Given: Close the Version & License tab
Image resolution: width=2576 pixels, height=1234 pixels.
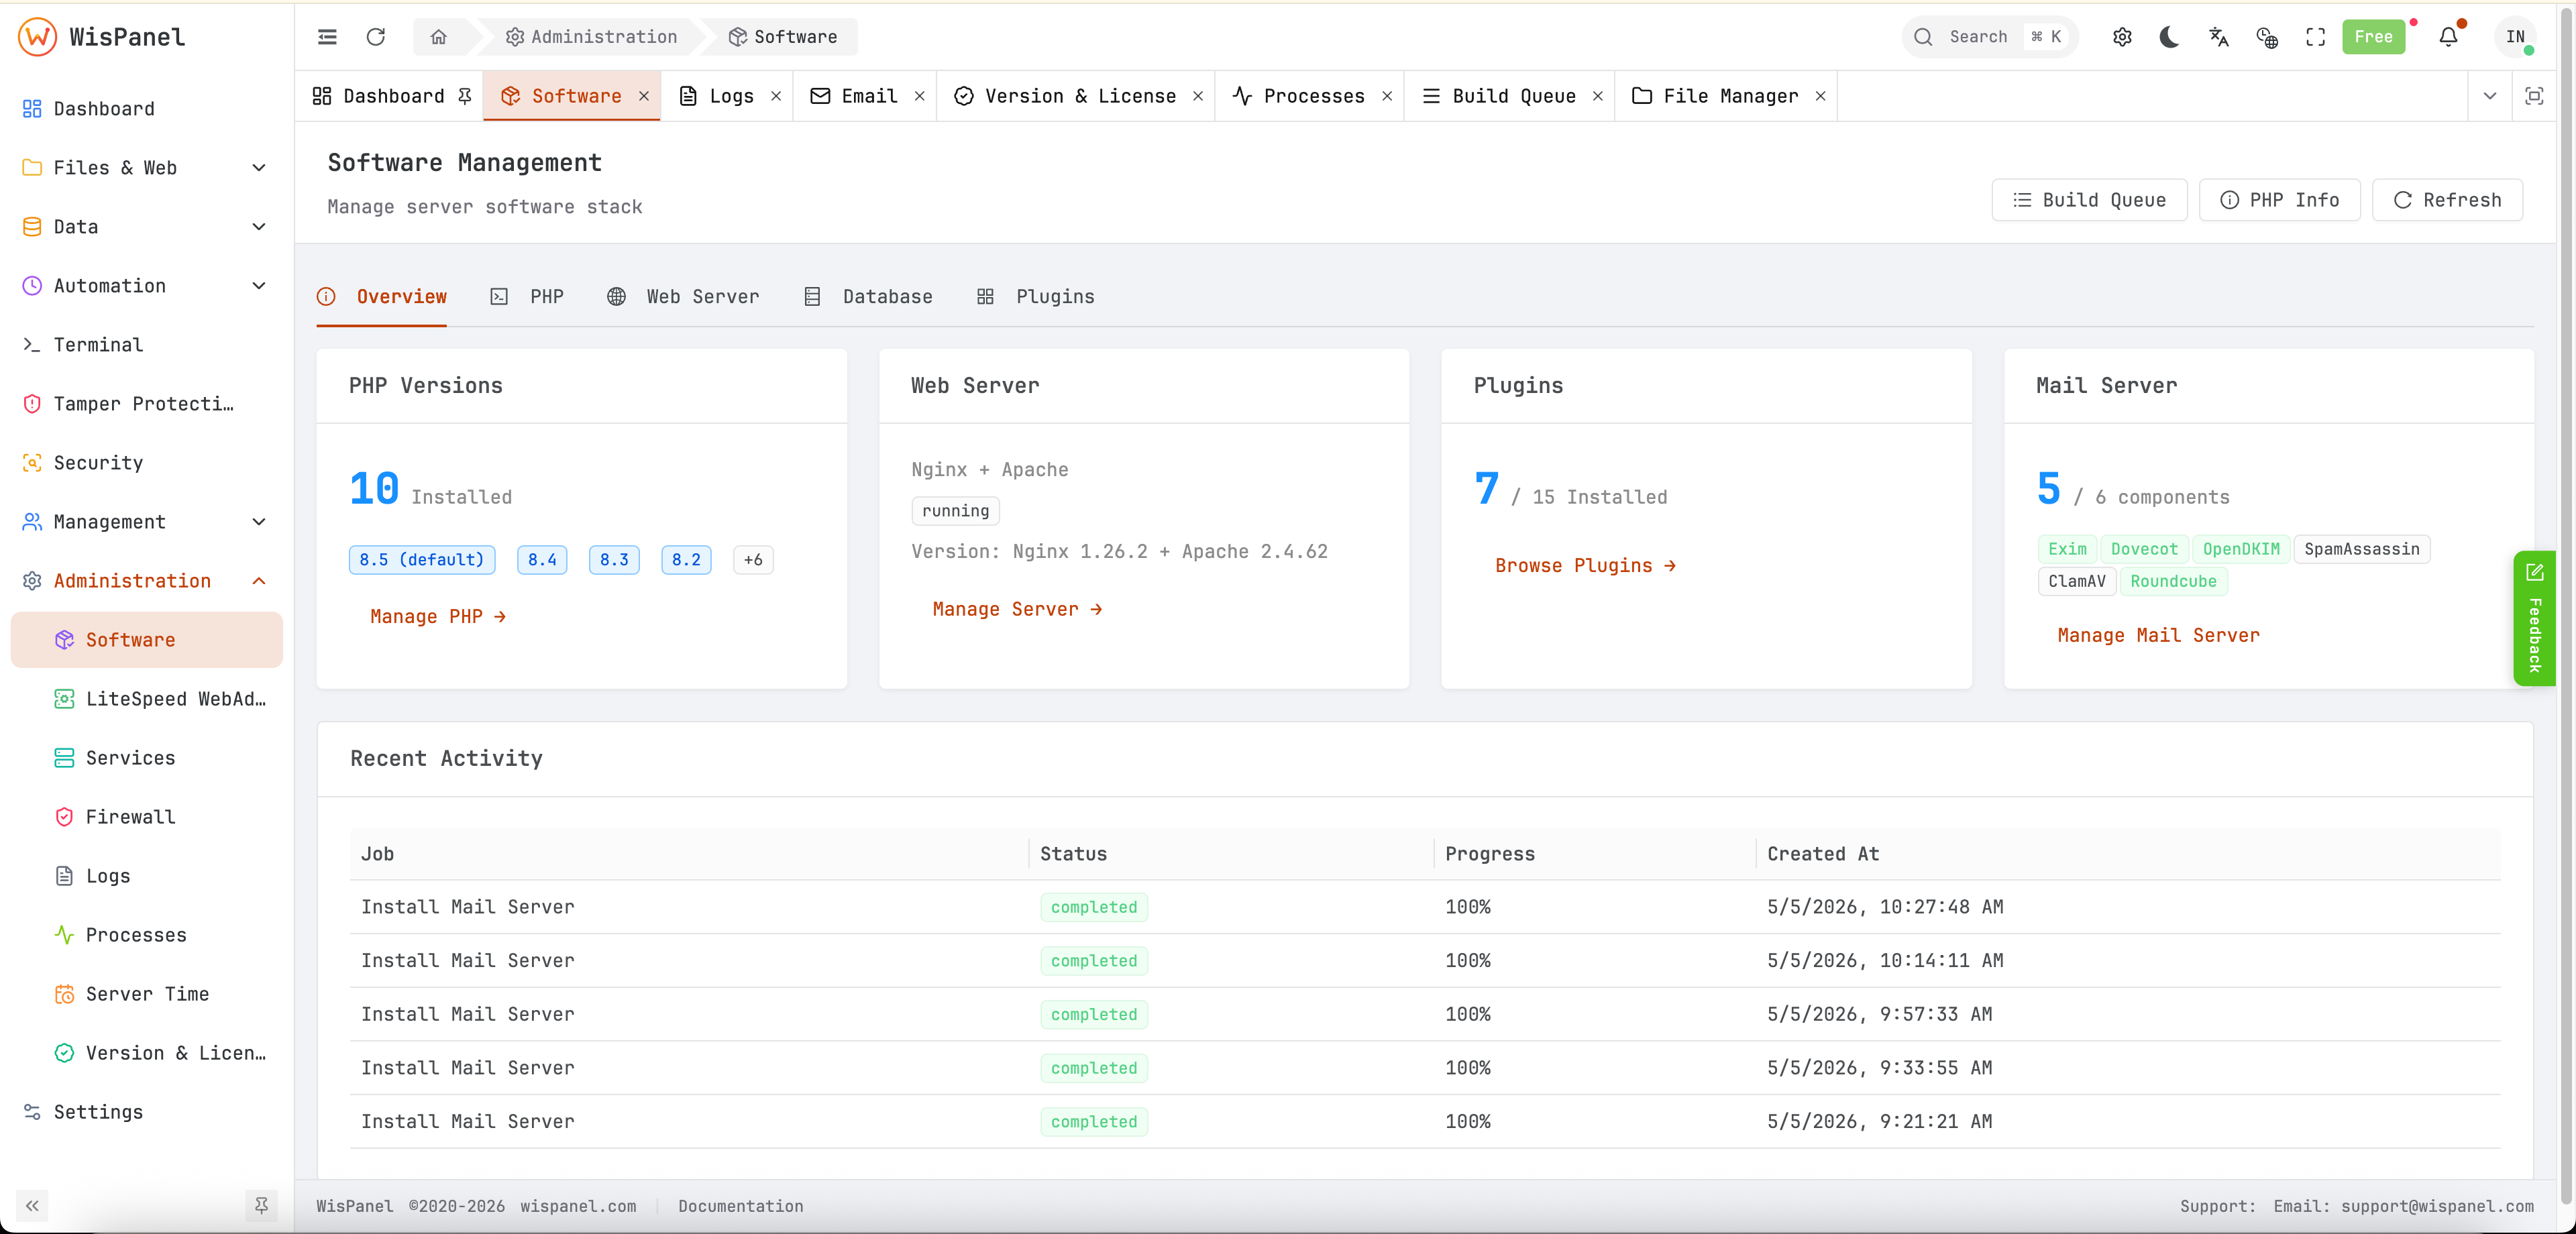Looking at the screenshot, I should pyautogui.click(x=1198, y=96).
